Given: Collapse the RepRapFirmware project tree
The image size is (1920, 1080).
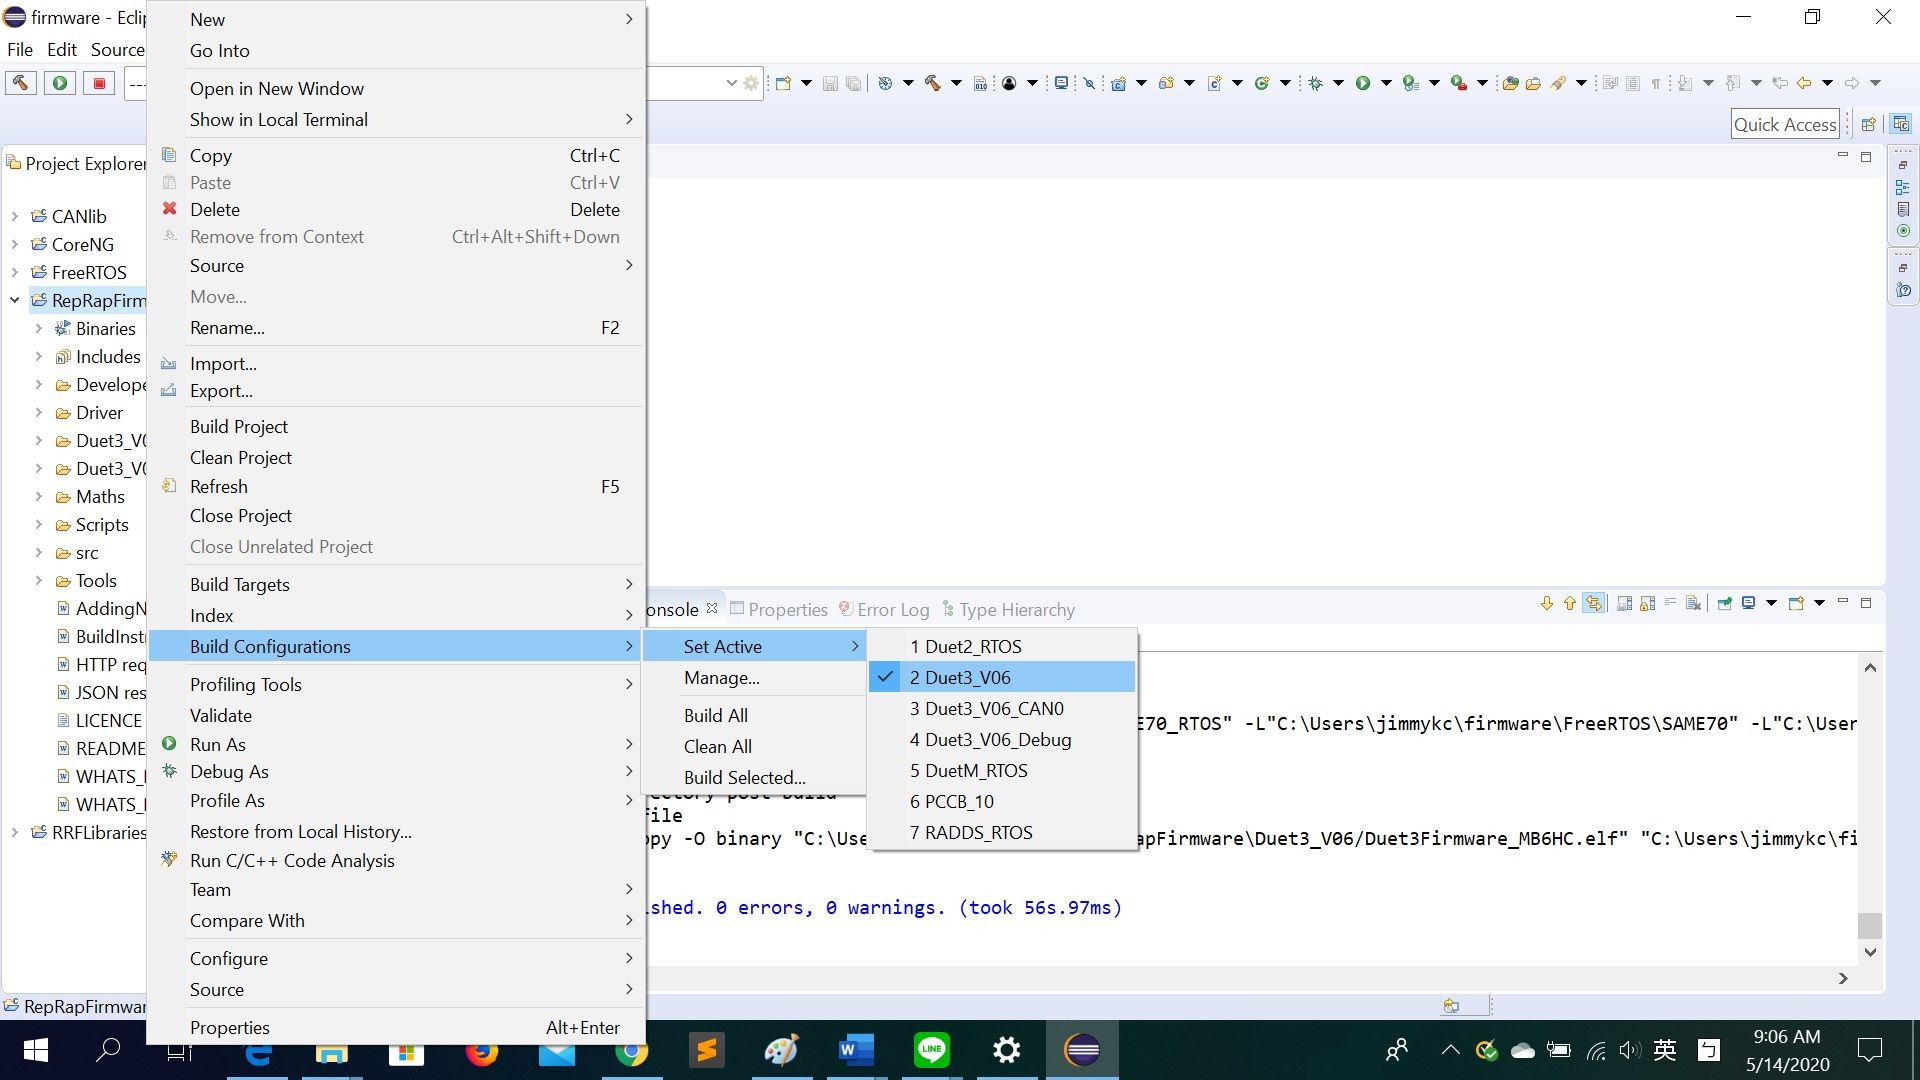Looking at the screenshot, I should click(15, 300).
